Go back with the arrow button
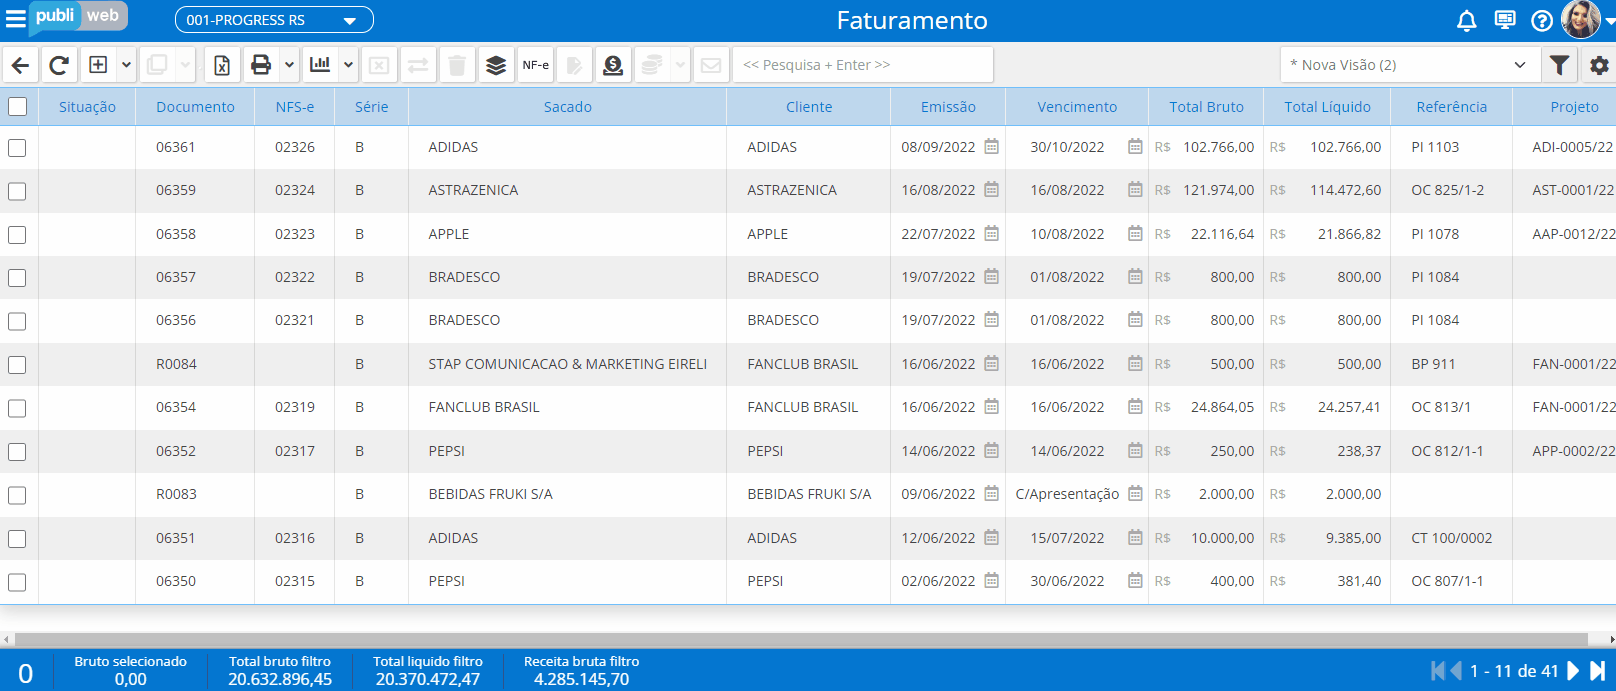The height and width of the screenshot is (691, 1616). pos(20,65)
